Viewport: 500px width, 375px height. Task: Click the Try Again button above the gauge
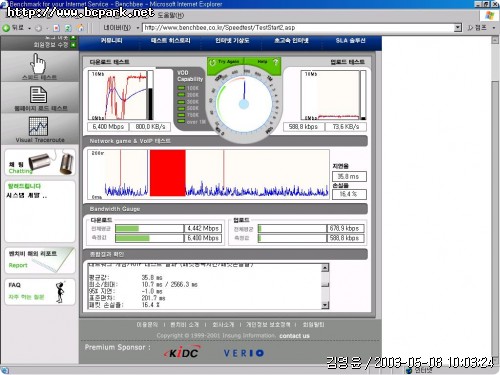click(x=226, y=62)
